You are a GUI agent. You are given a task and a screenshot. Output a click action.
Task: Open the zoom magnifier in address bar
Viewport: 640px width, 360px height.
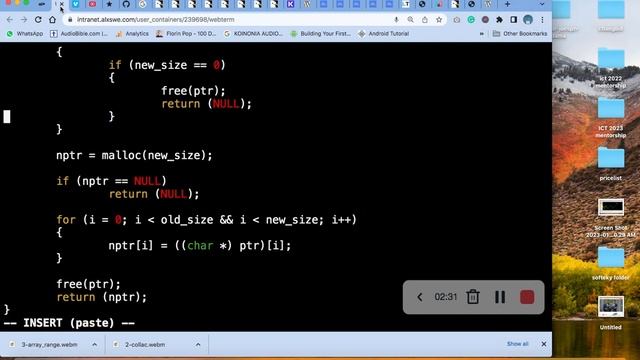pyautogui.click(x=410, y=20)
